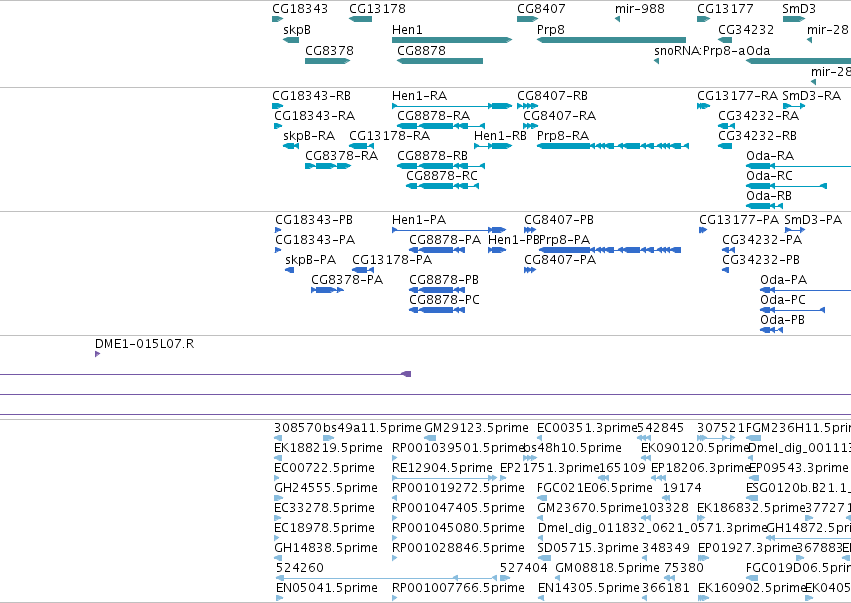Select the GH24555.5prime EST
Image resolution: width=851 pixels, height=603 pixels.
tap(278, 498)
